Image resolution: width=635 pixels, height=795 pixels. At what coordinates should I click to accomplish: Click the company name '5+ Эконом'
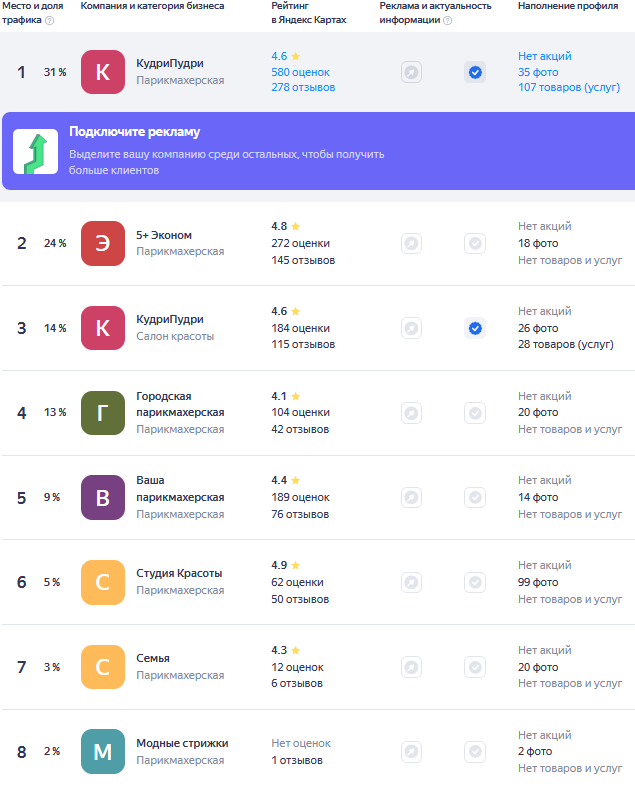click(164, 235)
